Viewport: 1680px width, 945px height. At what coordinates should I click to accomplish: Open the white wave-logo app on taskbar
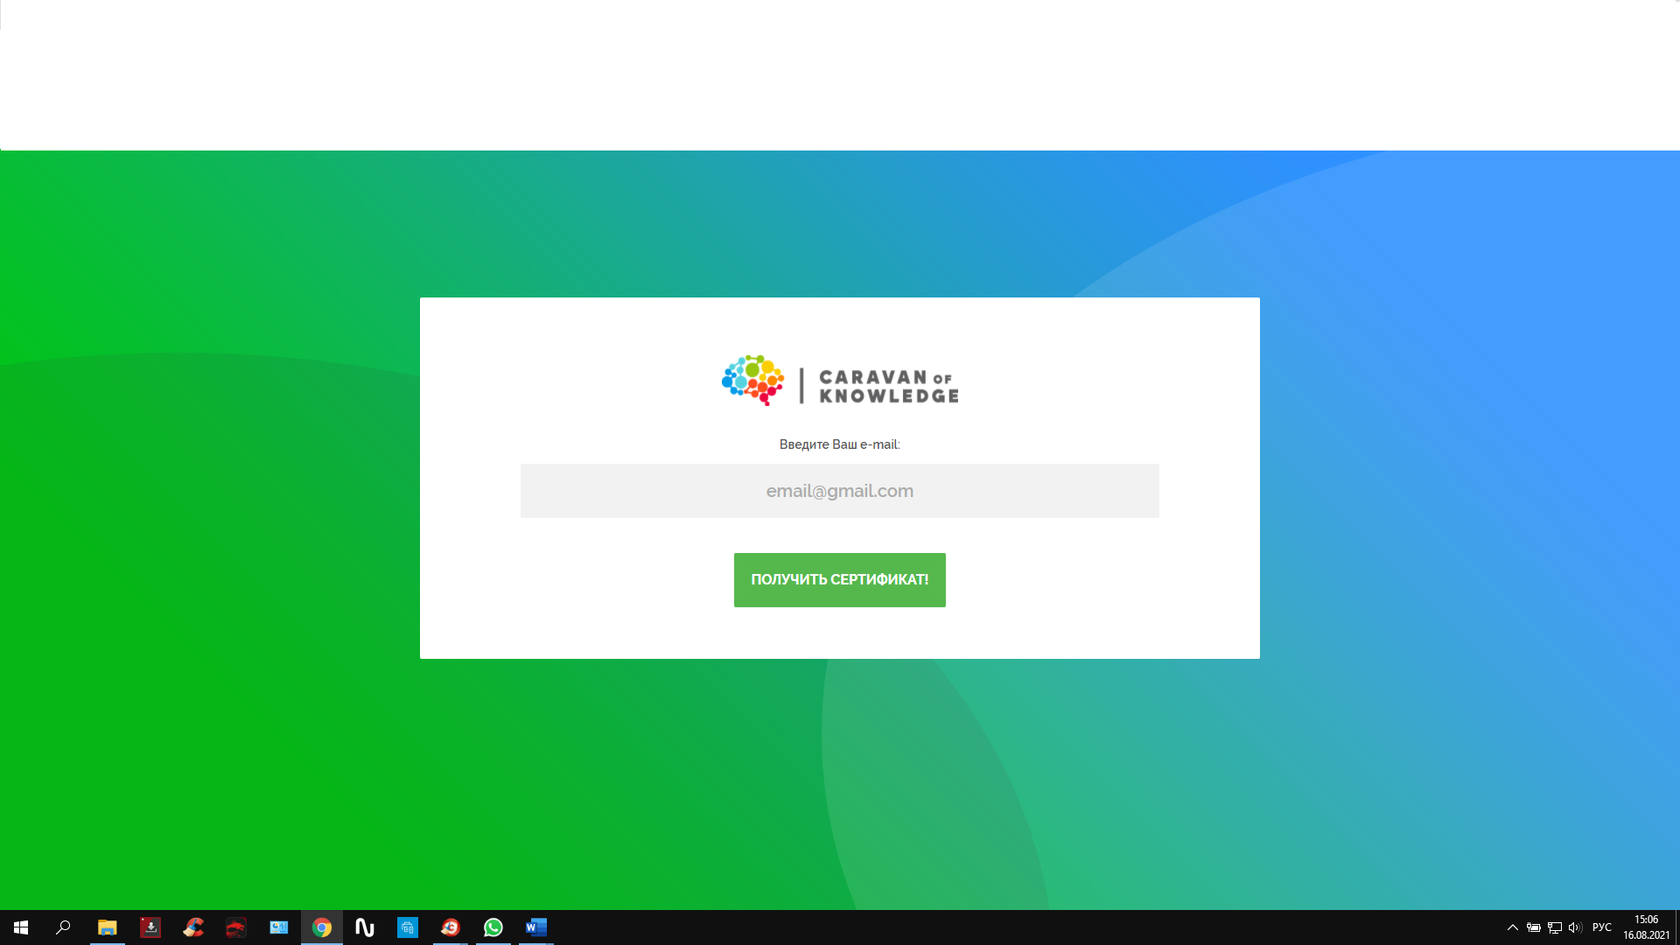coord(365,927)
